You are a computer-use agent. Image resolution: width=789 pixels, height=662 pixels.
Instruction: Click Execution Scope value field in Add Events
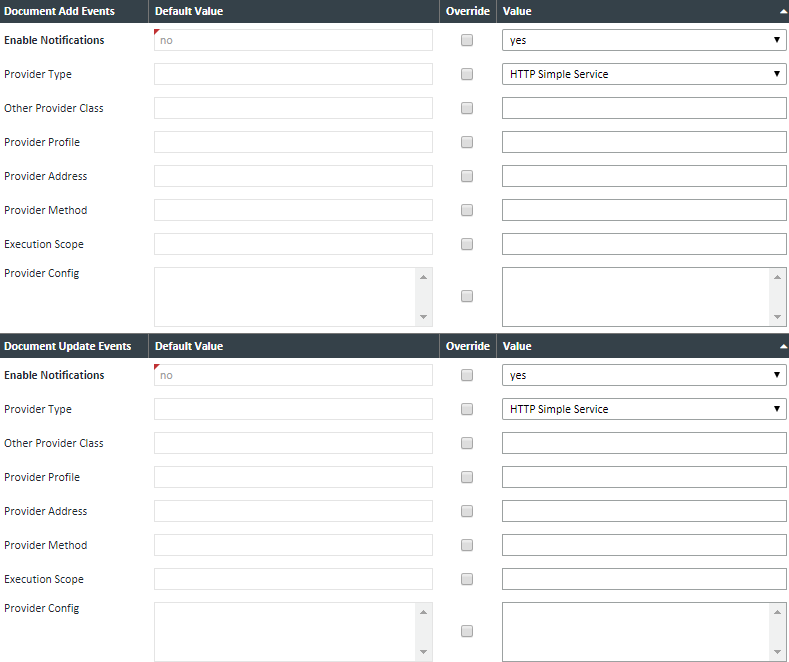click(643, 244)
